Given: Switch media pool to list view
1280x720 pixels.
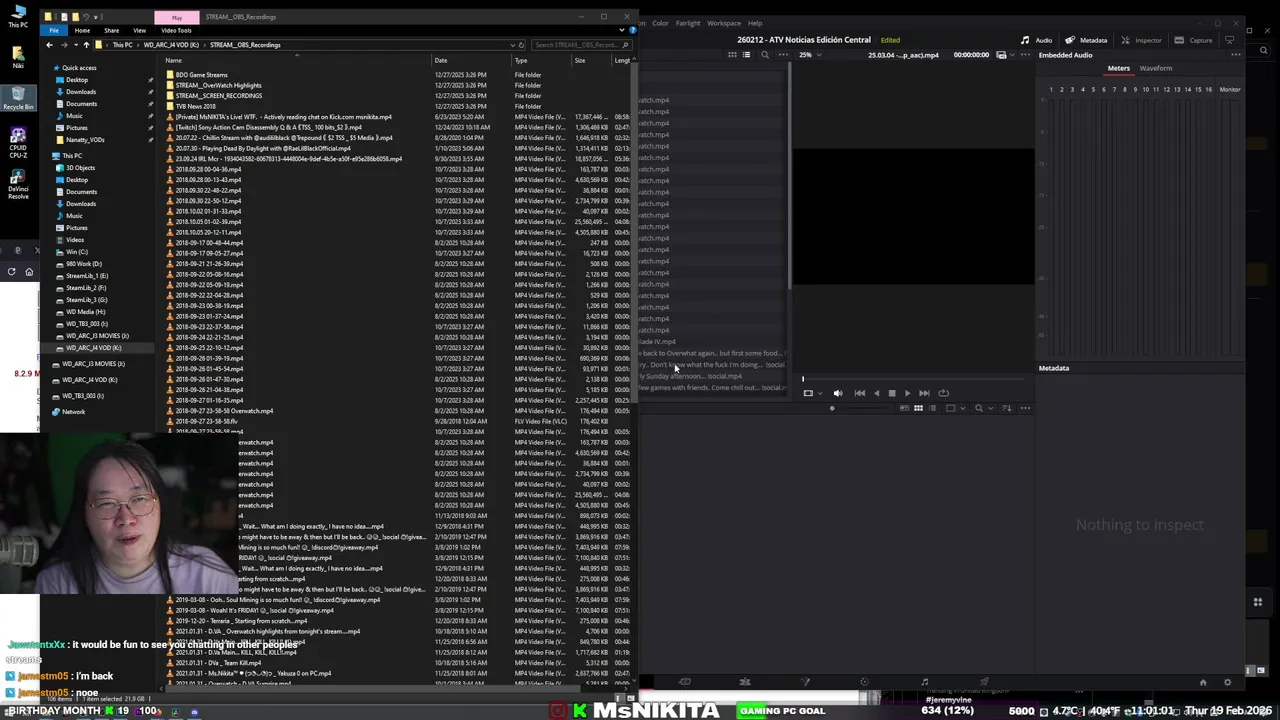Looking at the screenshot, I should coord(931,408).
